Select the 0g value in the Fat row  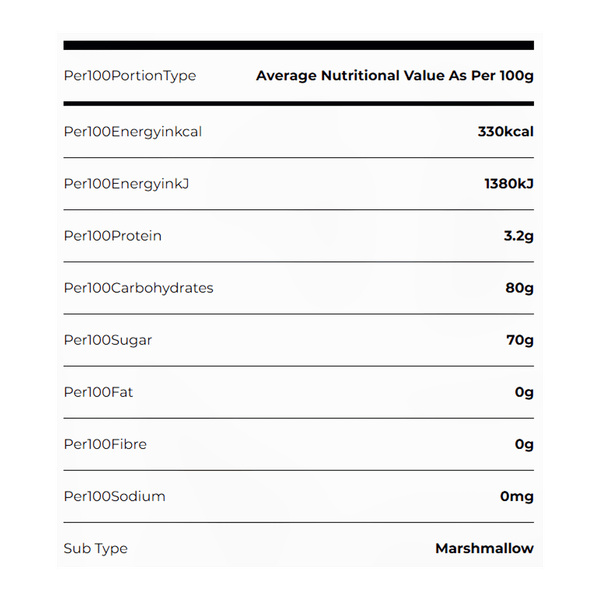coord(524,392)
